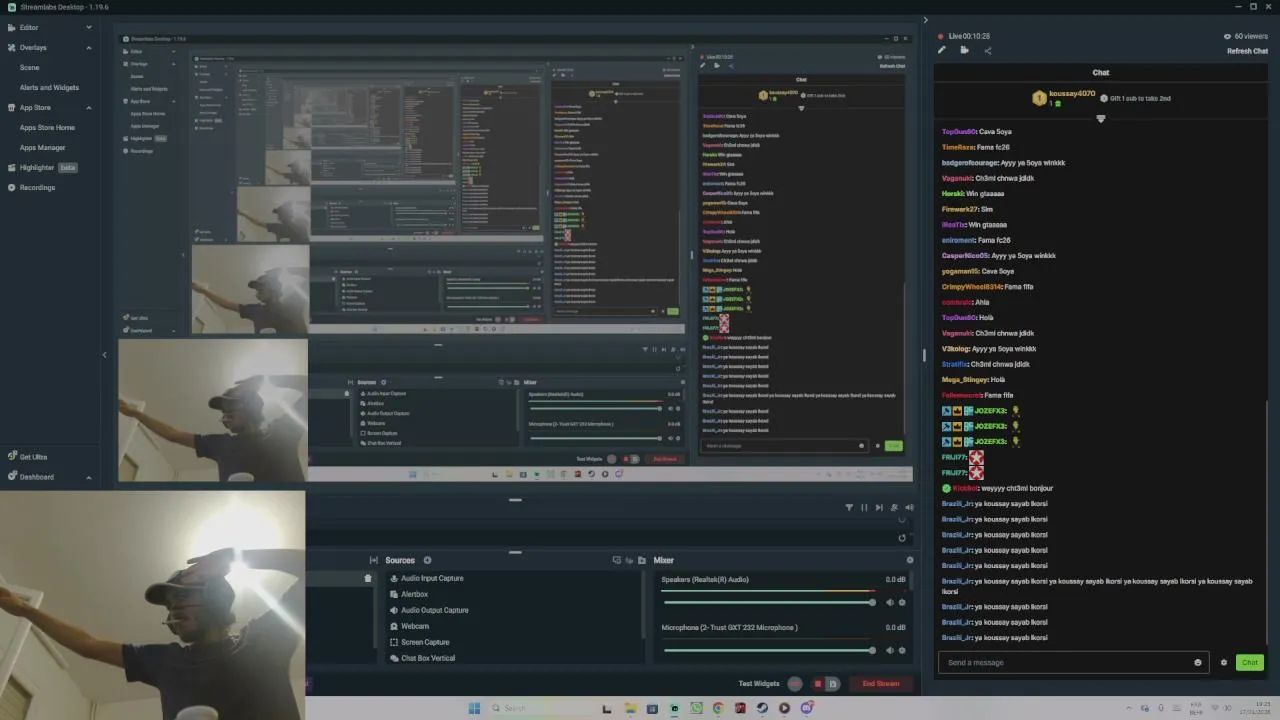Click the KickBot username in chat

(x=965, y=488)
